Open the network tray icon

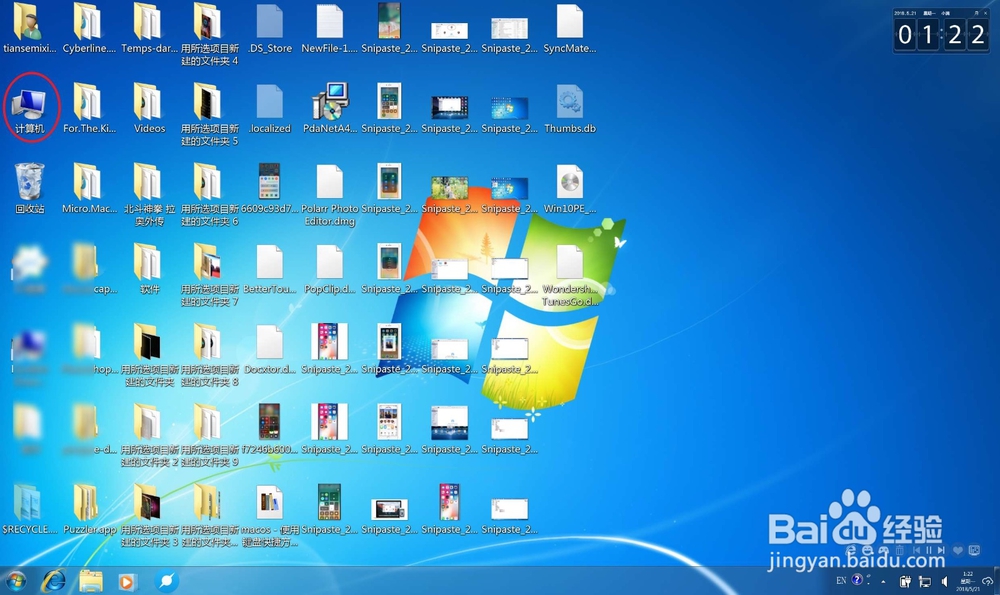pyautogui.click(x=925, y=582)
